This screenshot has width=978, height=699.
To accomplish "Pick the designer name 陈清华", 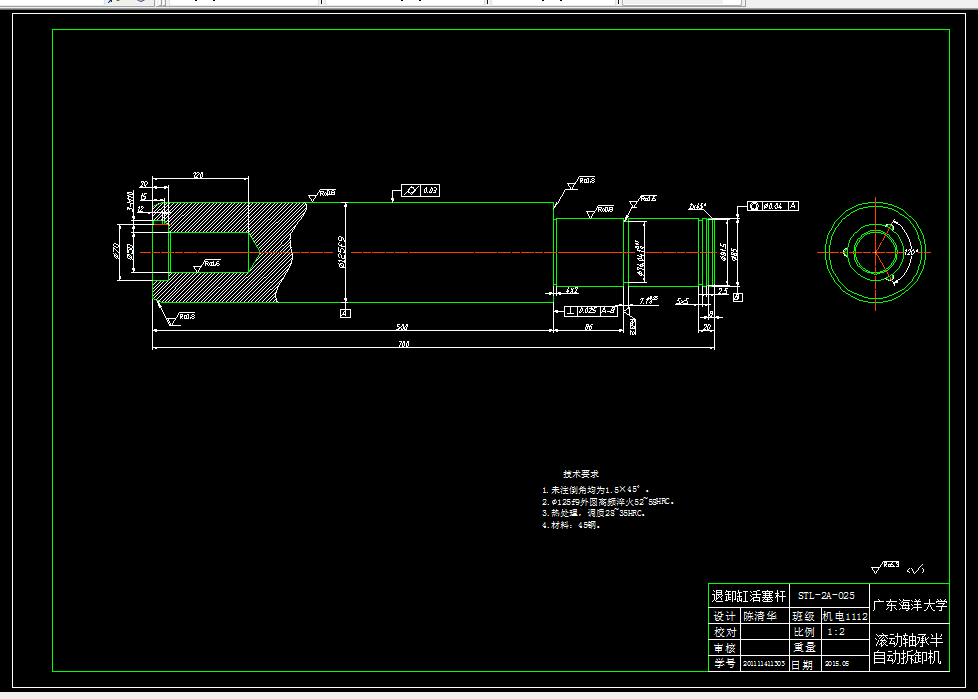I will [760, 616].
